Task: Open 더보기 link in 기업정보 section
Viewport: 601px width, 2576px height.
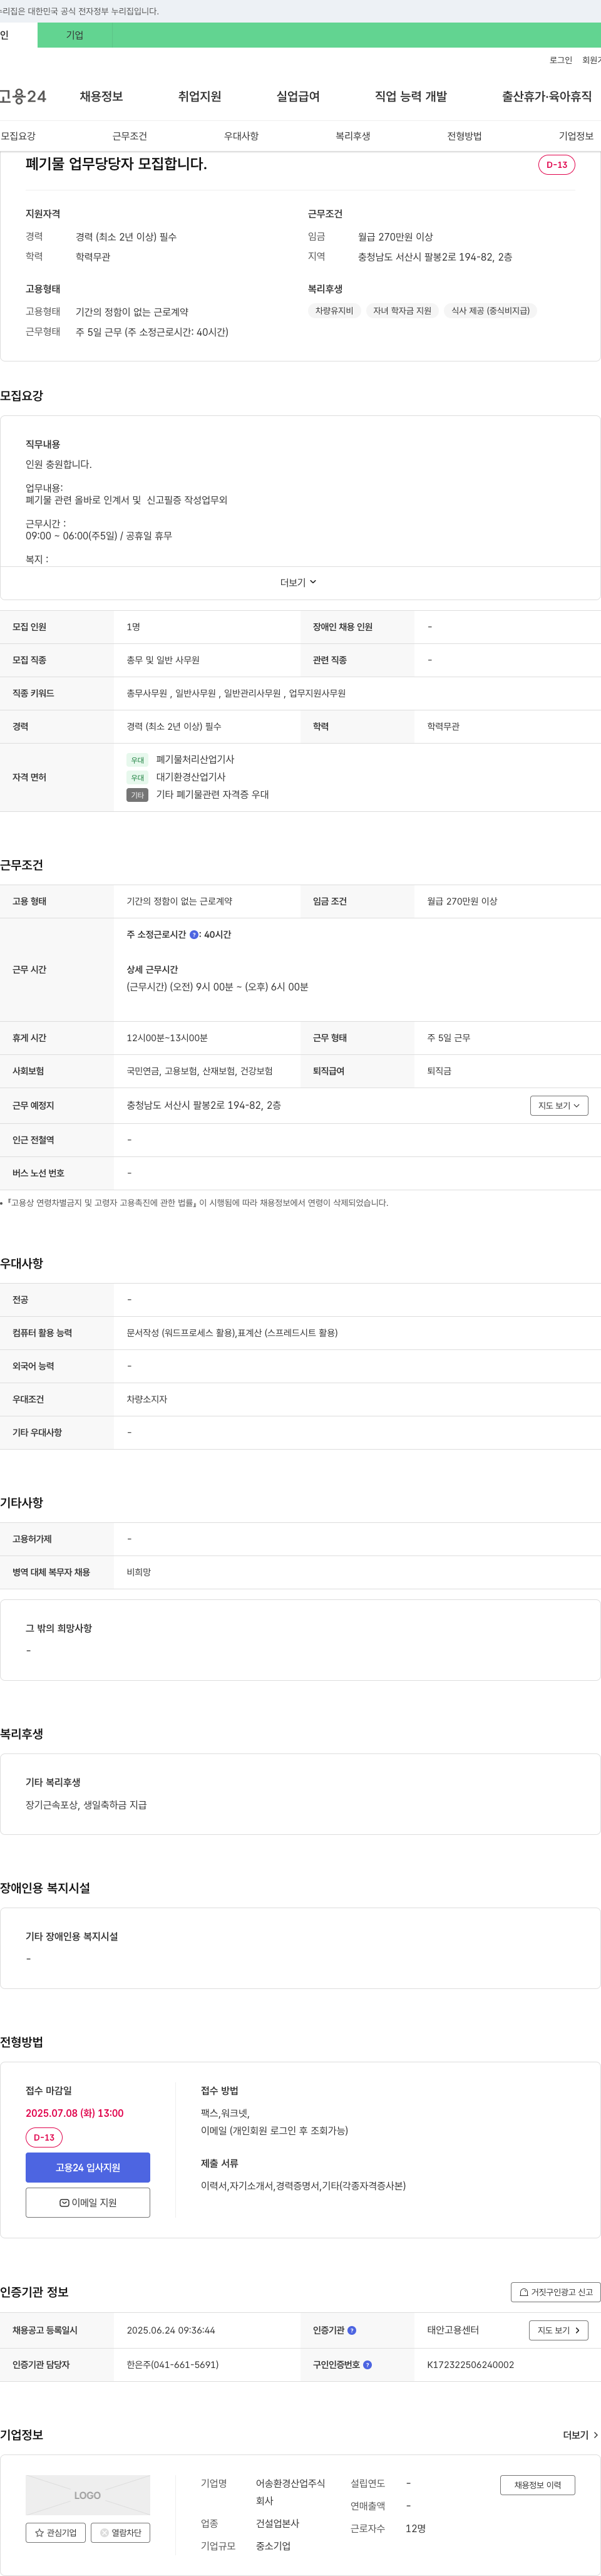Action: pyautogui.click(x=580, y=2435)
